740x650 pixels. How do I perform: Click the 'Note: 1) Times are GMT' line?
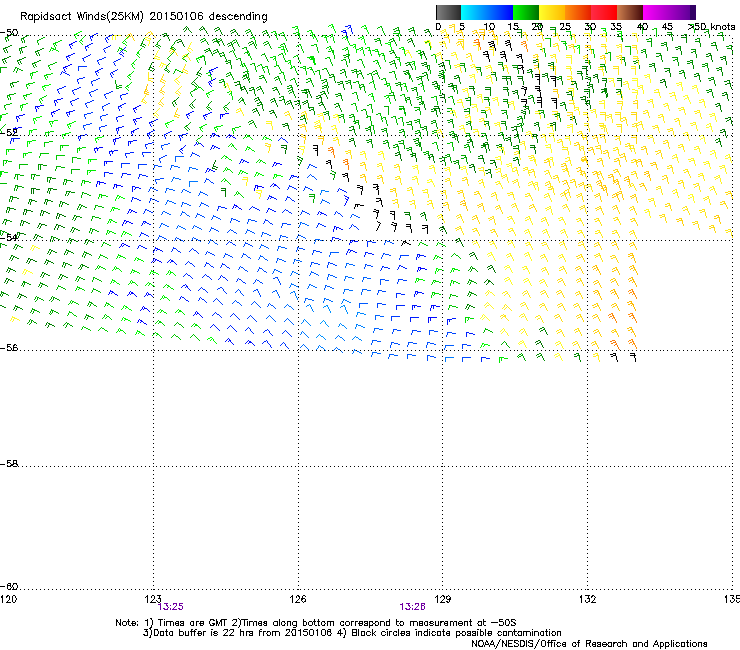click(316, 623)
